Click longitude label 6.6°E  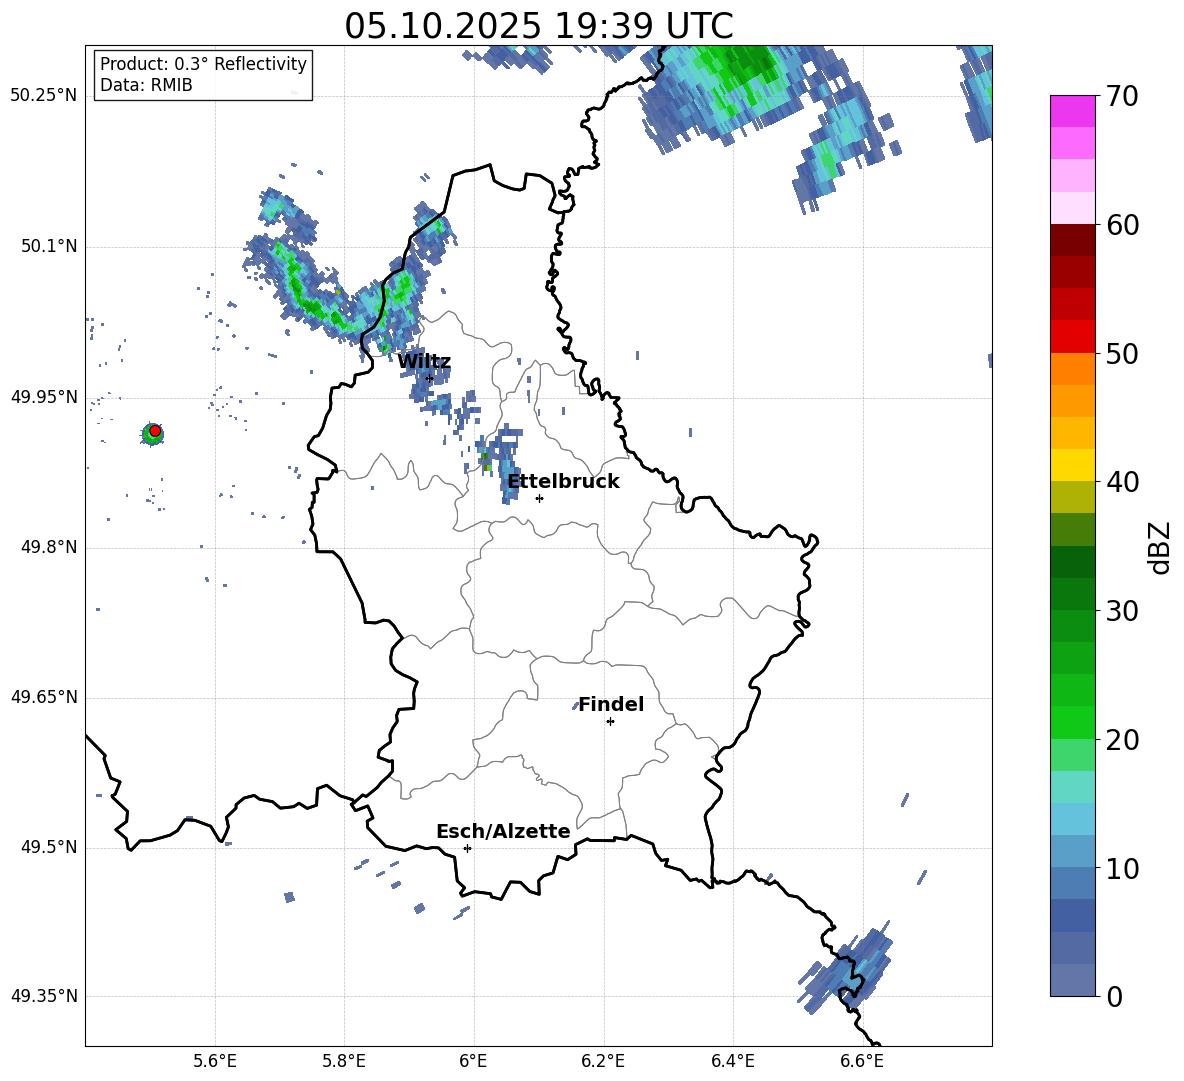click(x=862, y=1061)
